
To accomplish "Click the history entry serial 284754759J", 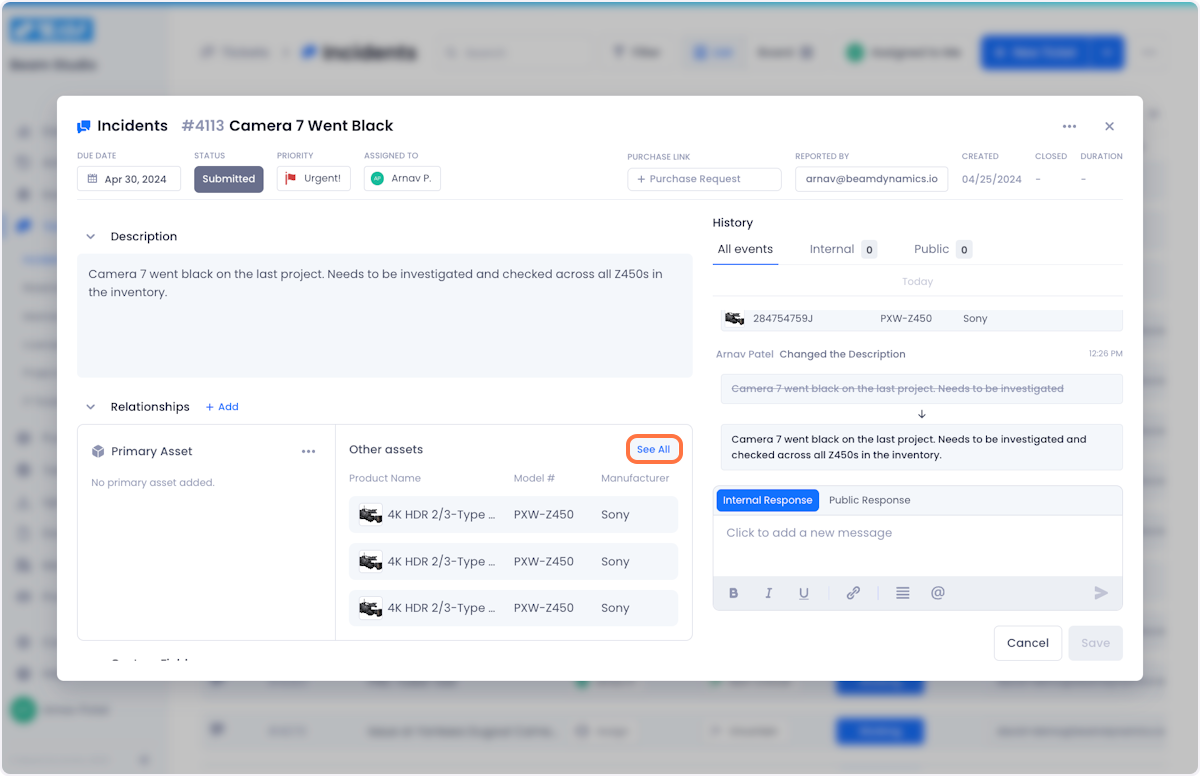I will click(783, 319).
